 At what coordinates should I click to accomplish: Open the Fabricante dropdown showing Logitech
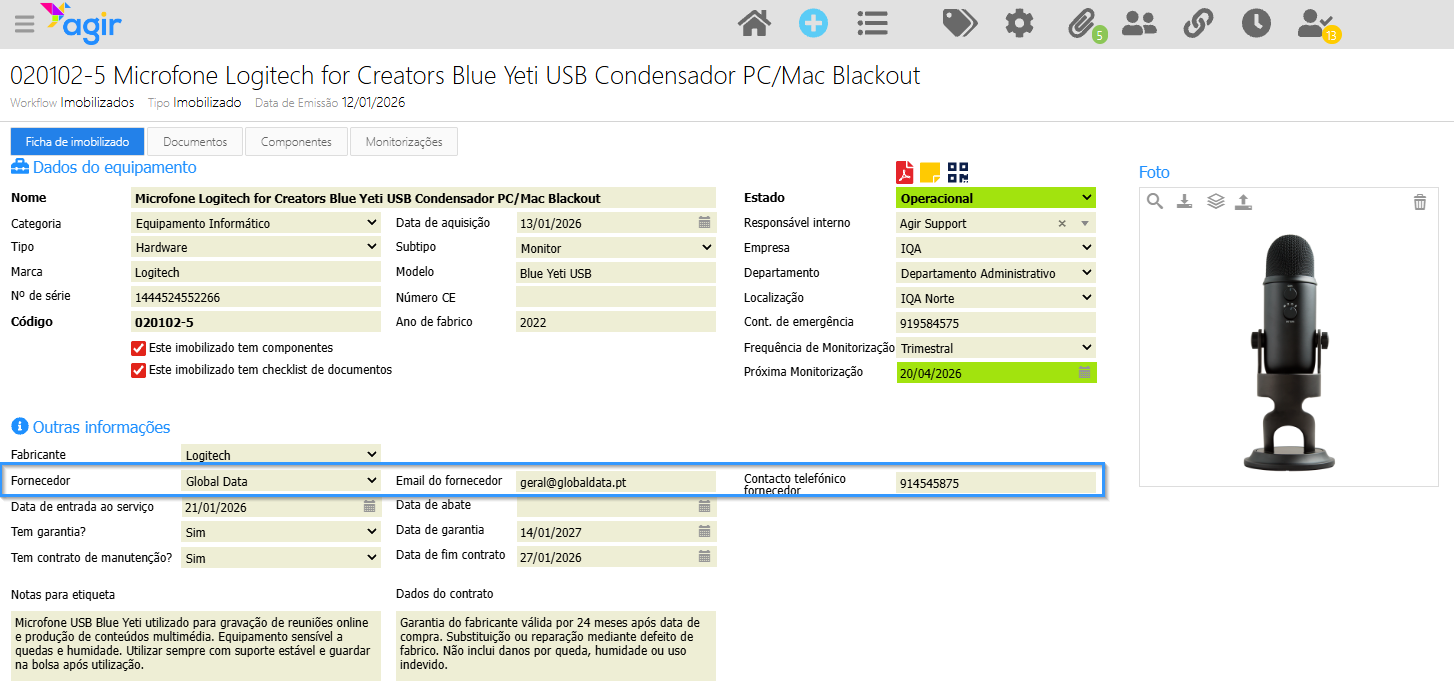(281, 455)
